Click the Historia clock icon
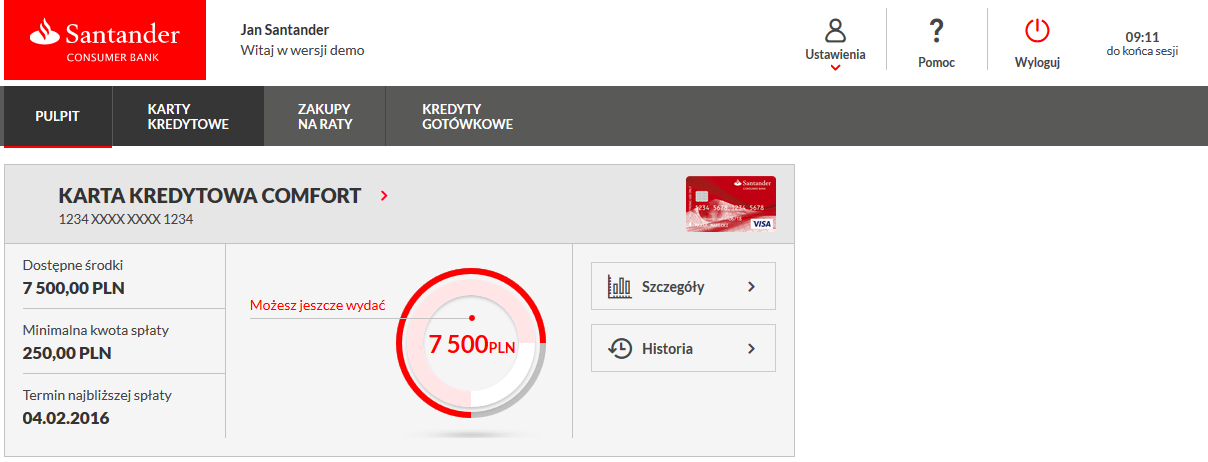The image size is (1208, 462). point(621,348)
